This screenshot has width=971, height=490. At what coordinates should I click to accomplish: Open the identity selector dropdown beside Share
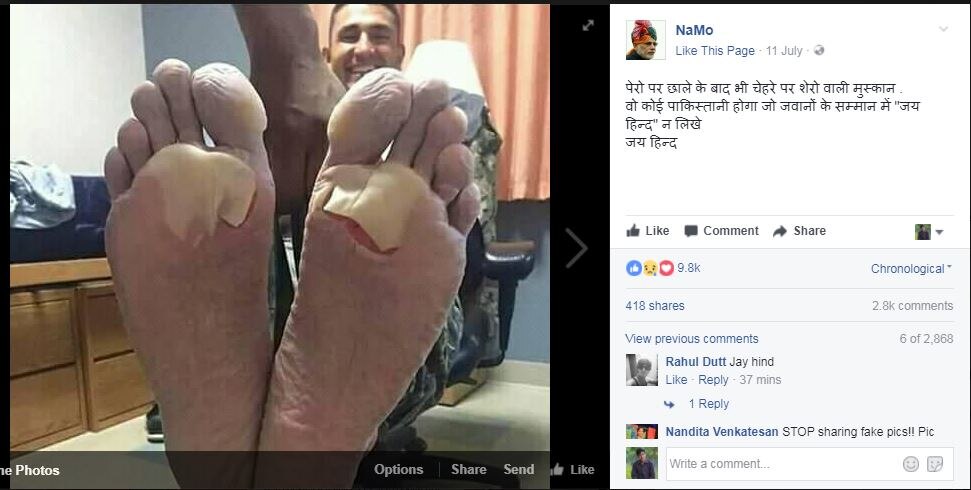tap(929, 232)
